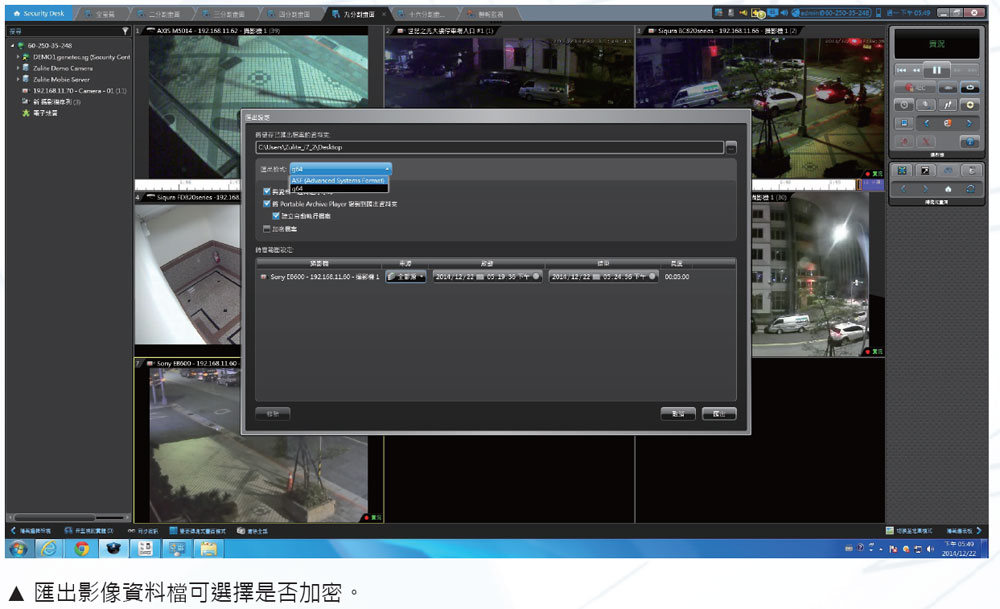Toggle the first checkbox below the format dropdown
This screenshot has width=1000, height=609.
pos(267,191)
